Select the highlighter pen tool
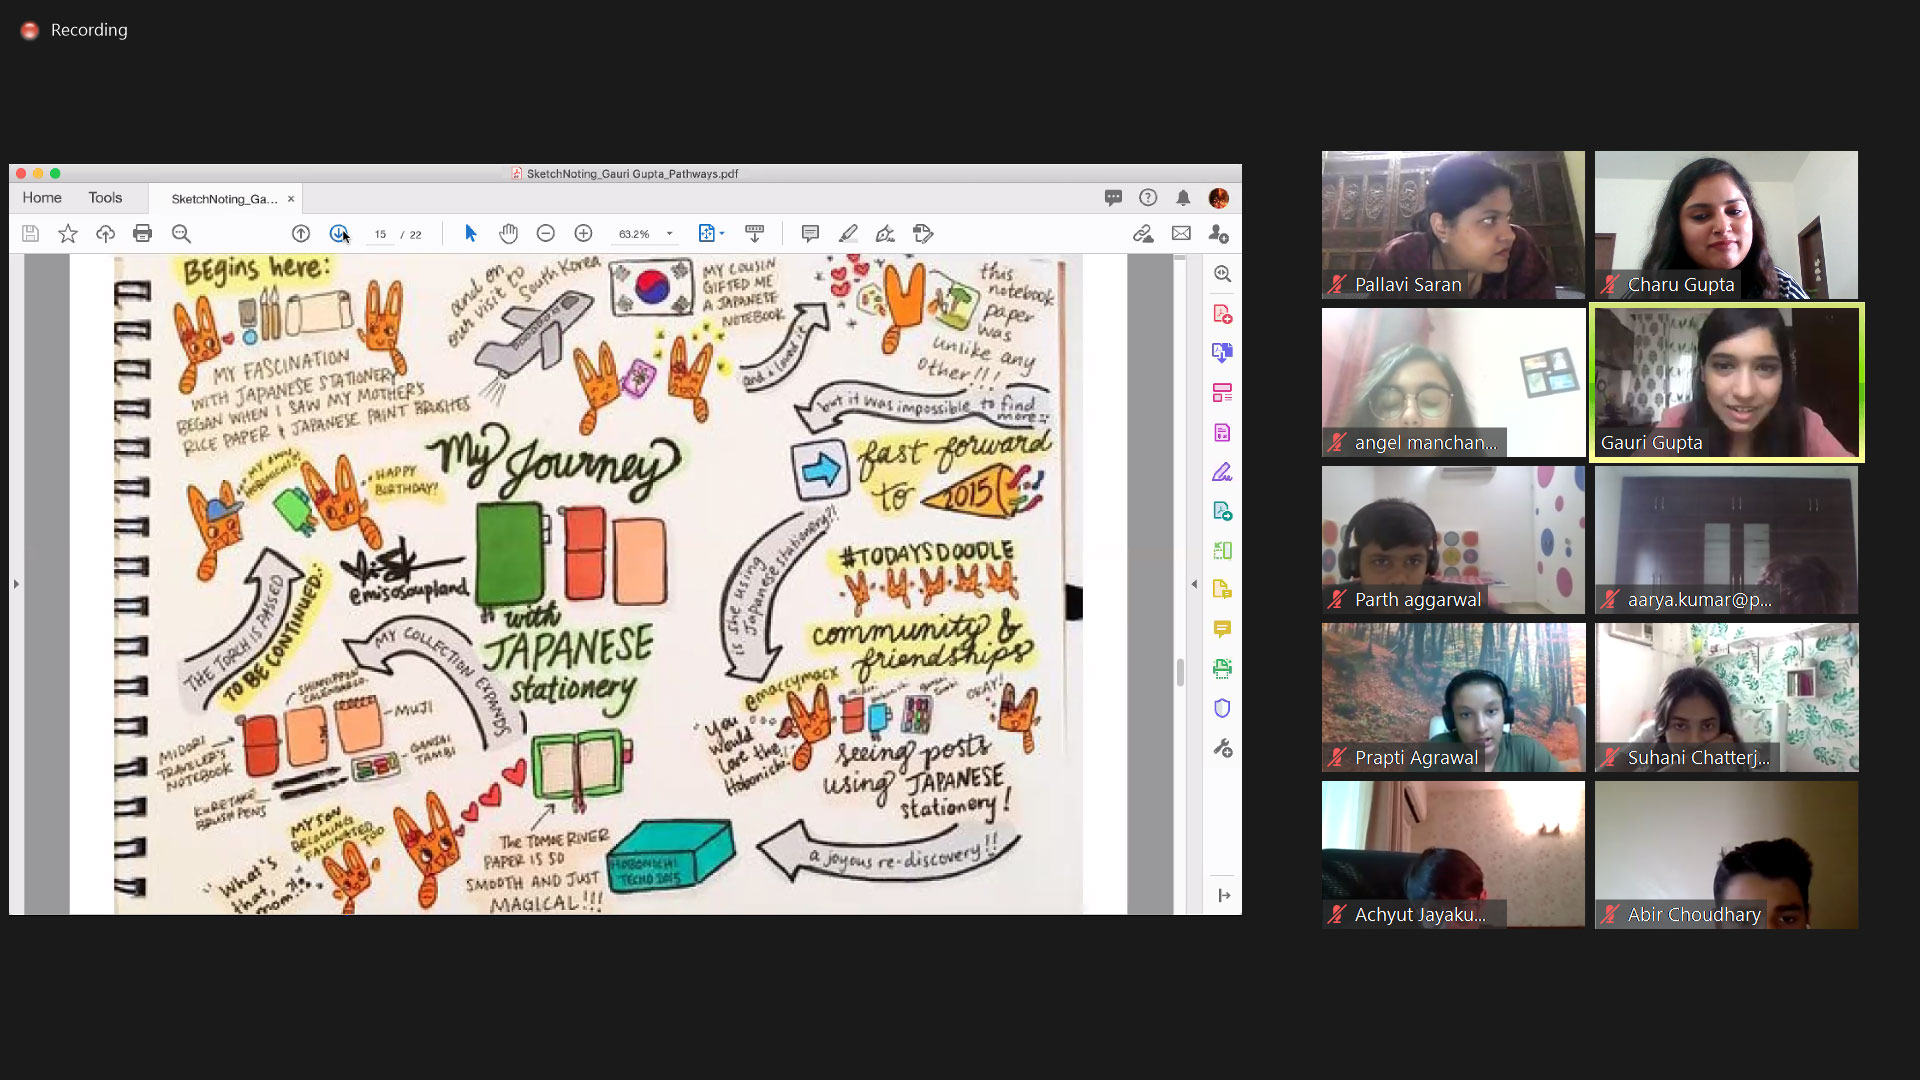 click(x=848, y=234)
